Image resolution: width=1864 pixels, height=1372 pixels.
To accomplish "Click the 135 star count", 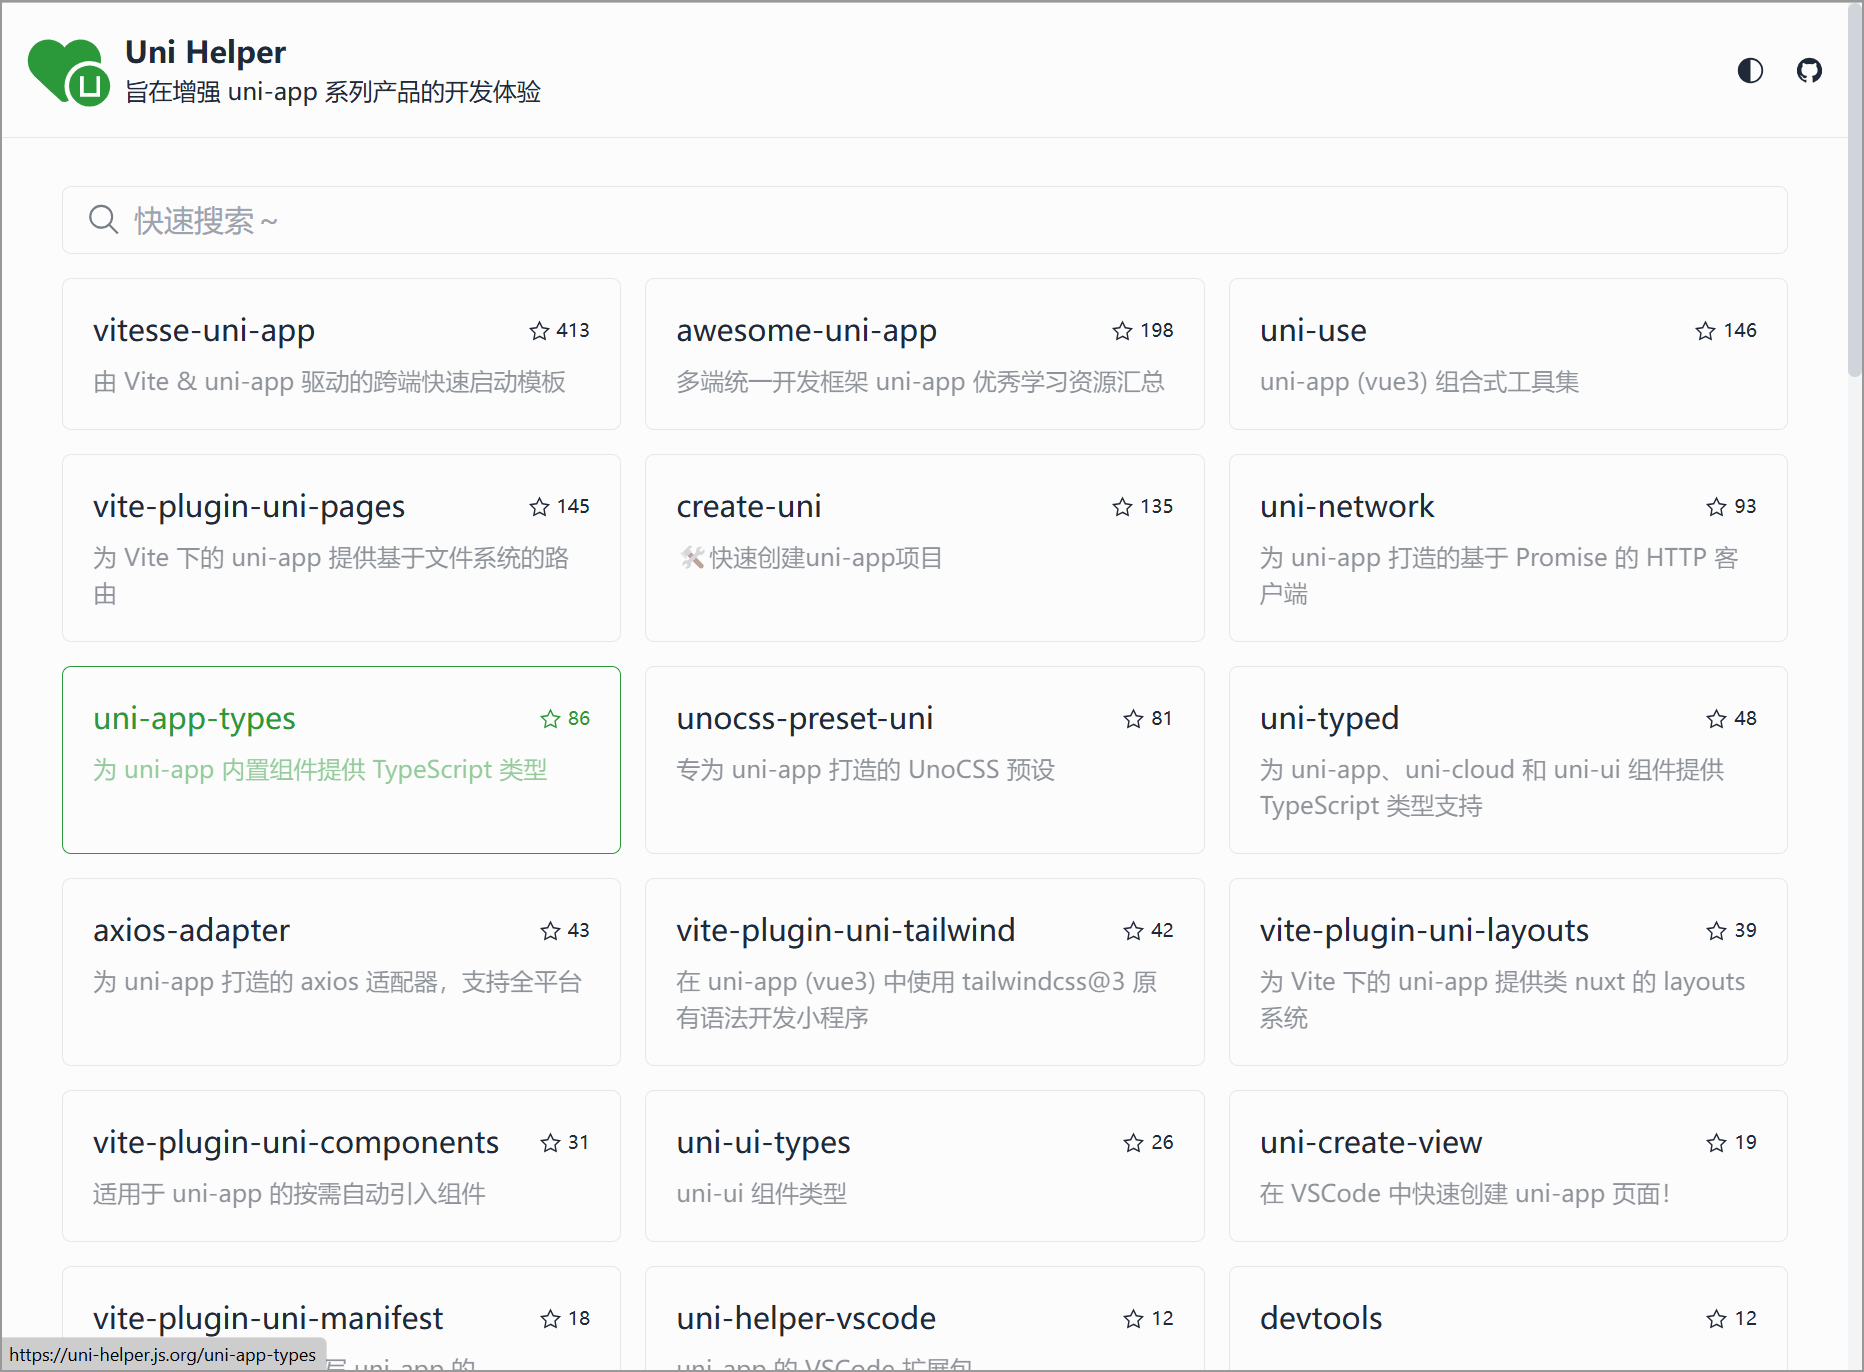I will tap(1157, 507).
